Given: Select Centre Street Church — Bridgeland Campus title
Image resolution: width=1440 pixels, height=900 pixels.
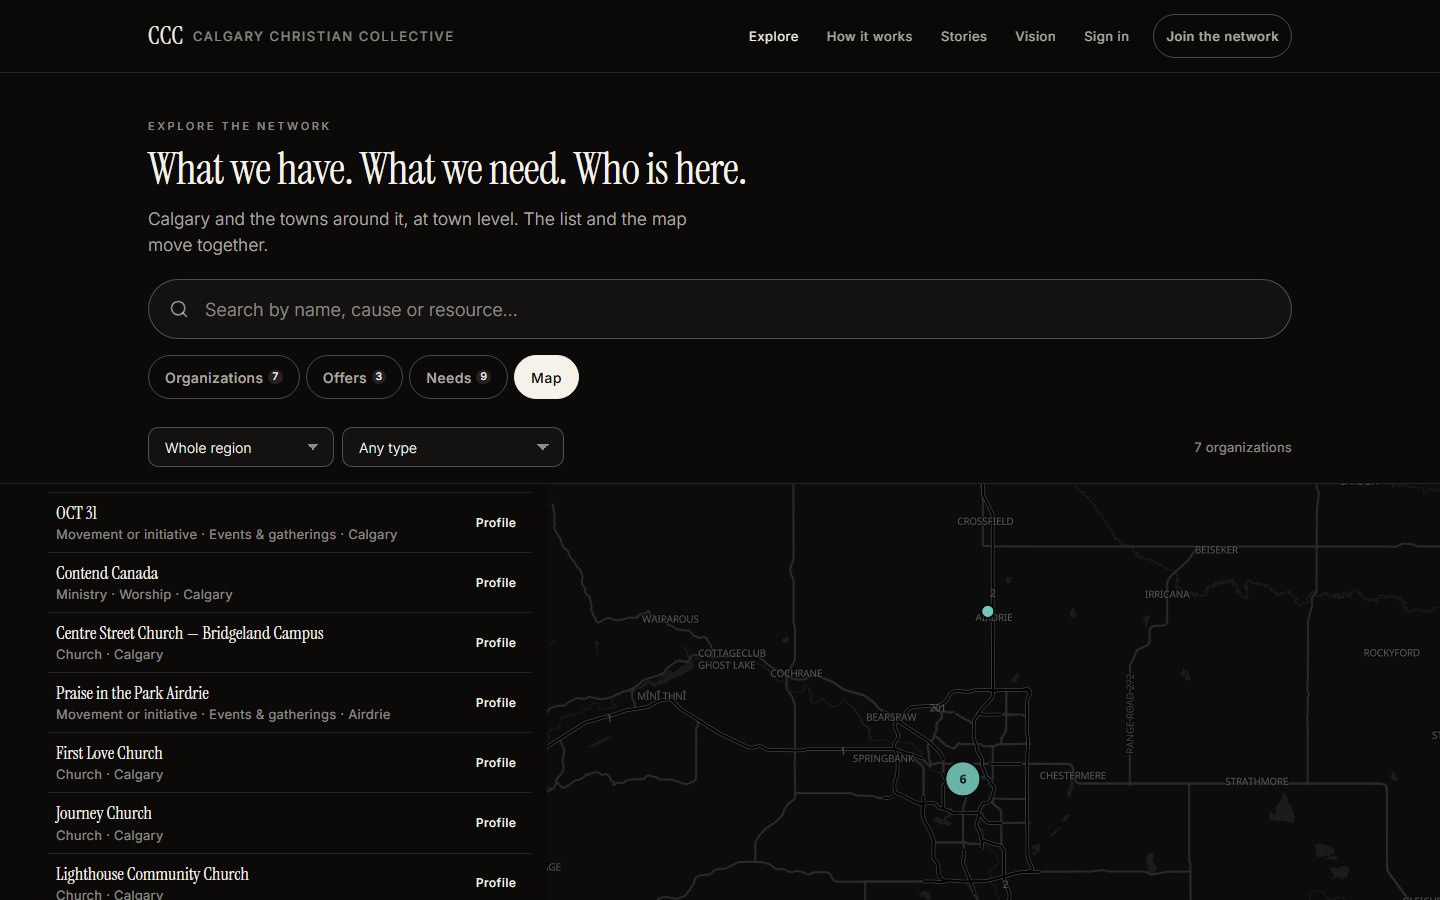Looking at the screenshot, I should [x=190, y=633].
